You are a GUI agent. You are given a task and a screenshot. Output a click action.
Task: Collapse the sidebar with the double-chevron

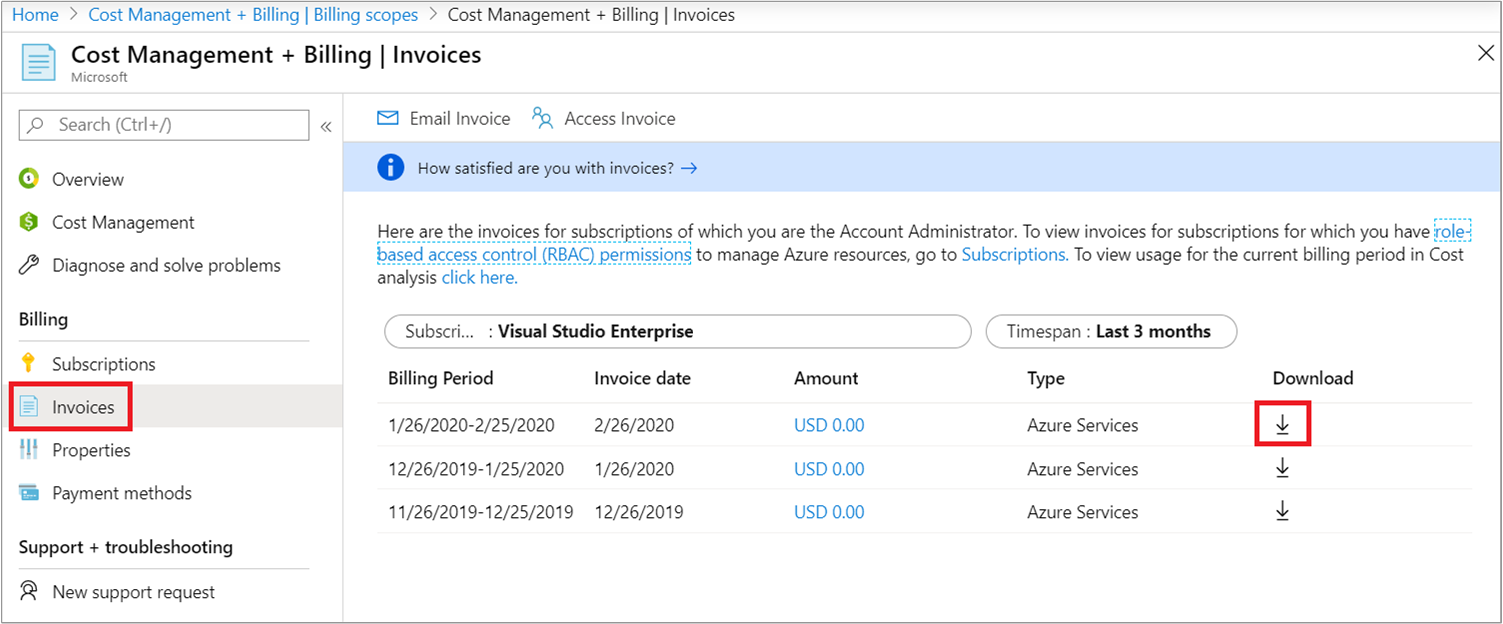tap(326, 126)
